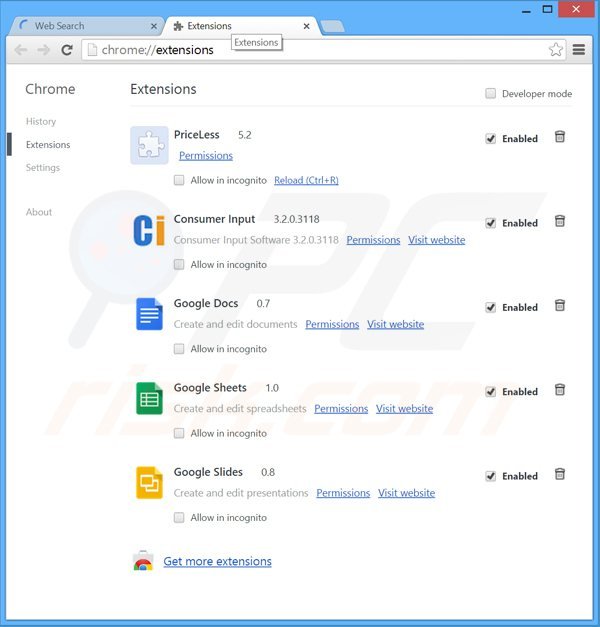
Task: Uncheck Enabled for Google Docs
Action: tap(490, 308)
